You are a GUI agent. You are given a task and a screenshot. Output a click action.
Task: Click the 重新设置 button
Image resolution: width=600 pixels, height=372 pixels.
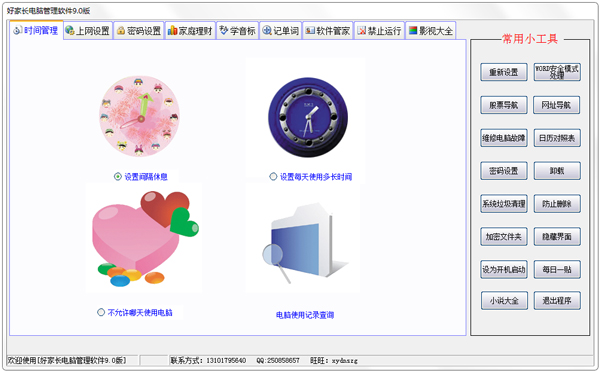pyautogui.click(x=504, y=72)
